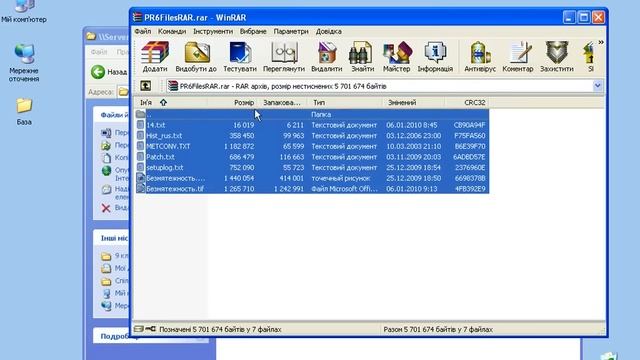Select the Patch.txt file row
The width and height of the screenshot is (640, 360).
tap(312, 157)
